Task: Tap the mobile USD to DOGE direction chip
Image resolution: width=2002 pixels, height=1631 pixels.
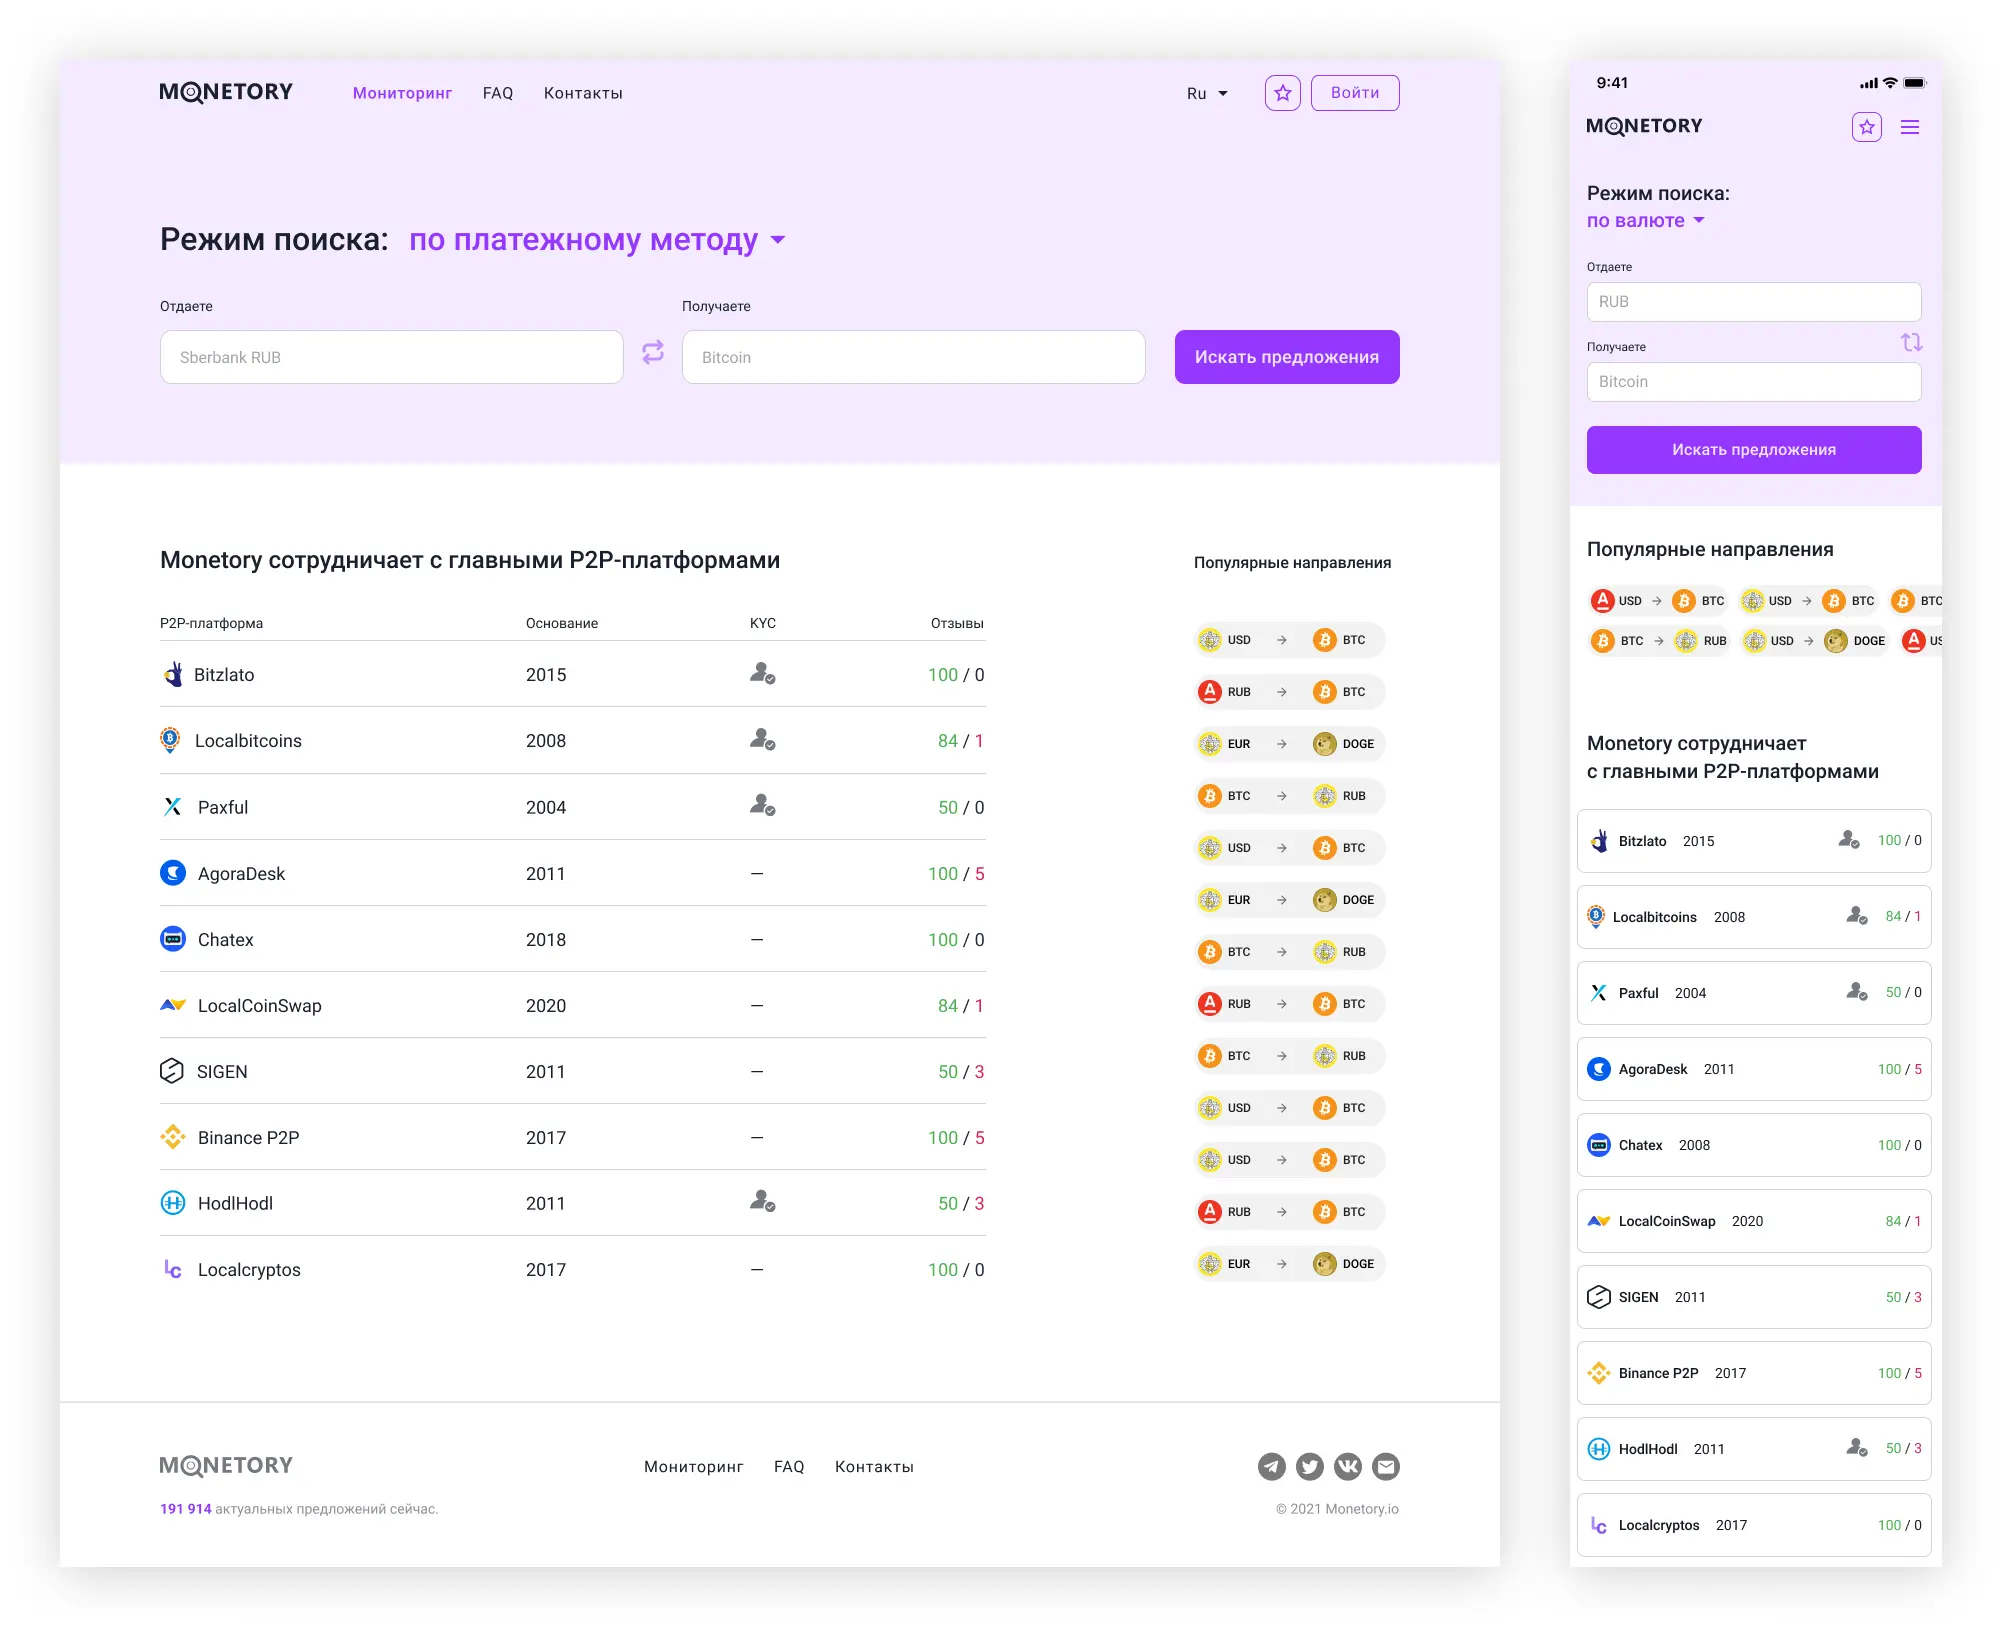Action: coord(1814,641)
